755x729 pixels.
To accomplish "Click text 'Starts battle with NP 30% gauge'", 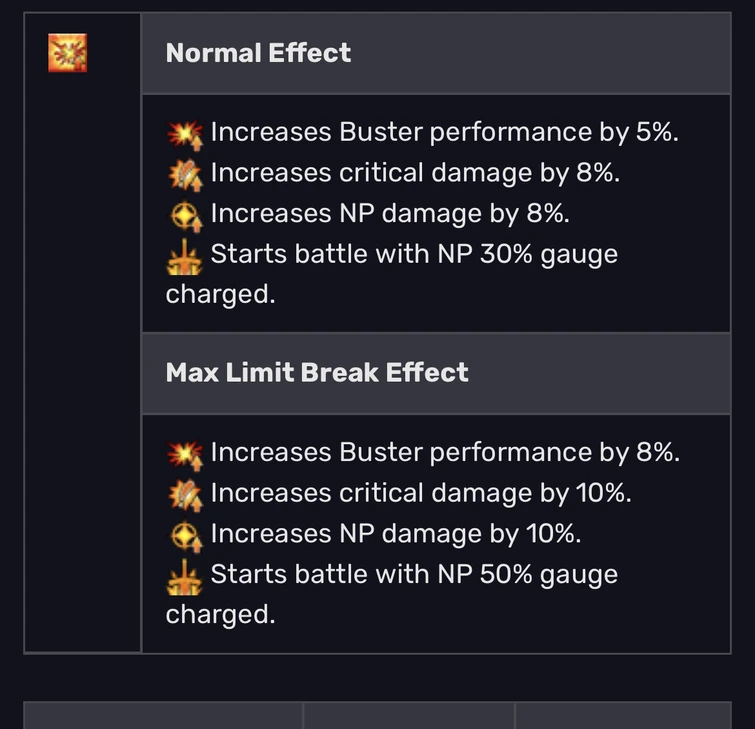I will (414, 255).
